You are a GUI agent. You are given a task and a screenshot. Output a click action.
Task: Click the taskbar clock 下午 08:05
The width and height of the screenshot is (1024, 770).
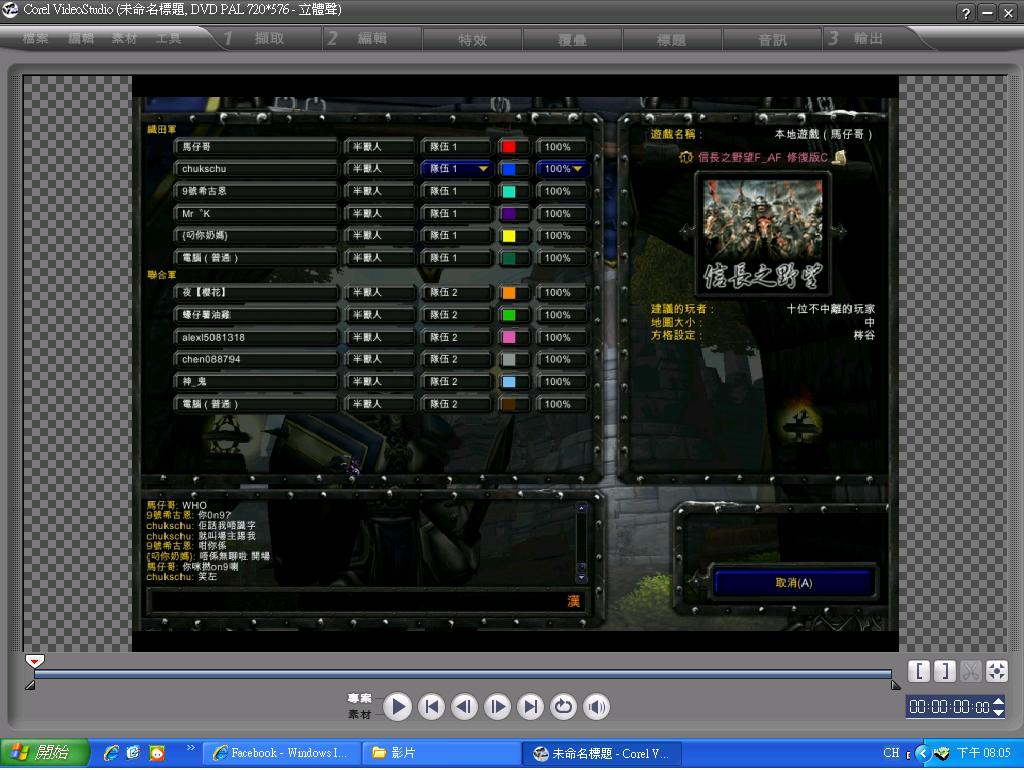coord(984,753)
